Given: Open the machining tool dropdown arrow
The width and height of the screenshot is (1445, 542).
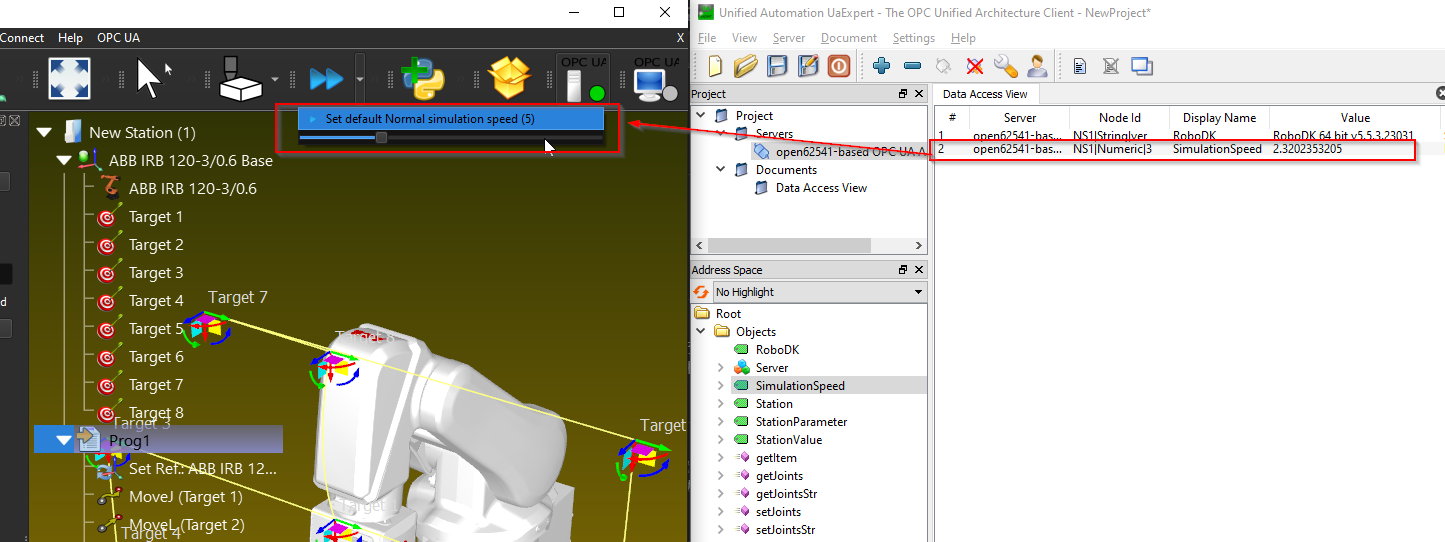Looking at the screenshot, I should click(275, 79).
